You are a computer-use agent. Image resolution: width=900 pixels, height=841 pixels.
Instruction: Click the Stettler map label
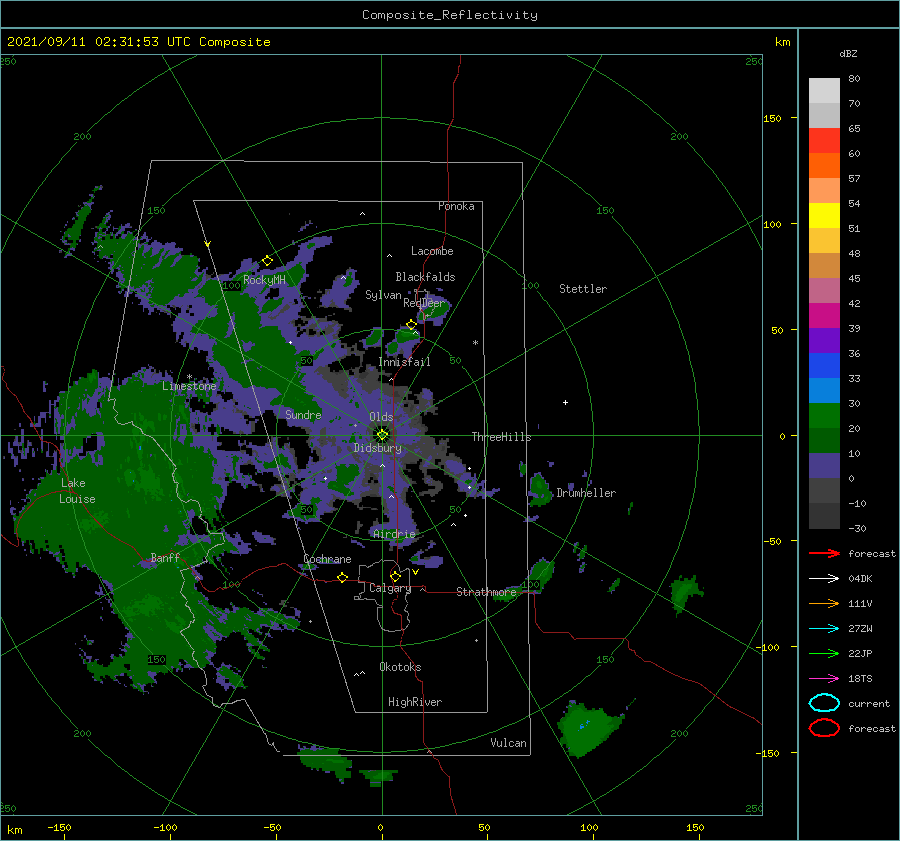(583, 289)
